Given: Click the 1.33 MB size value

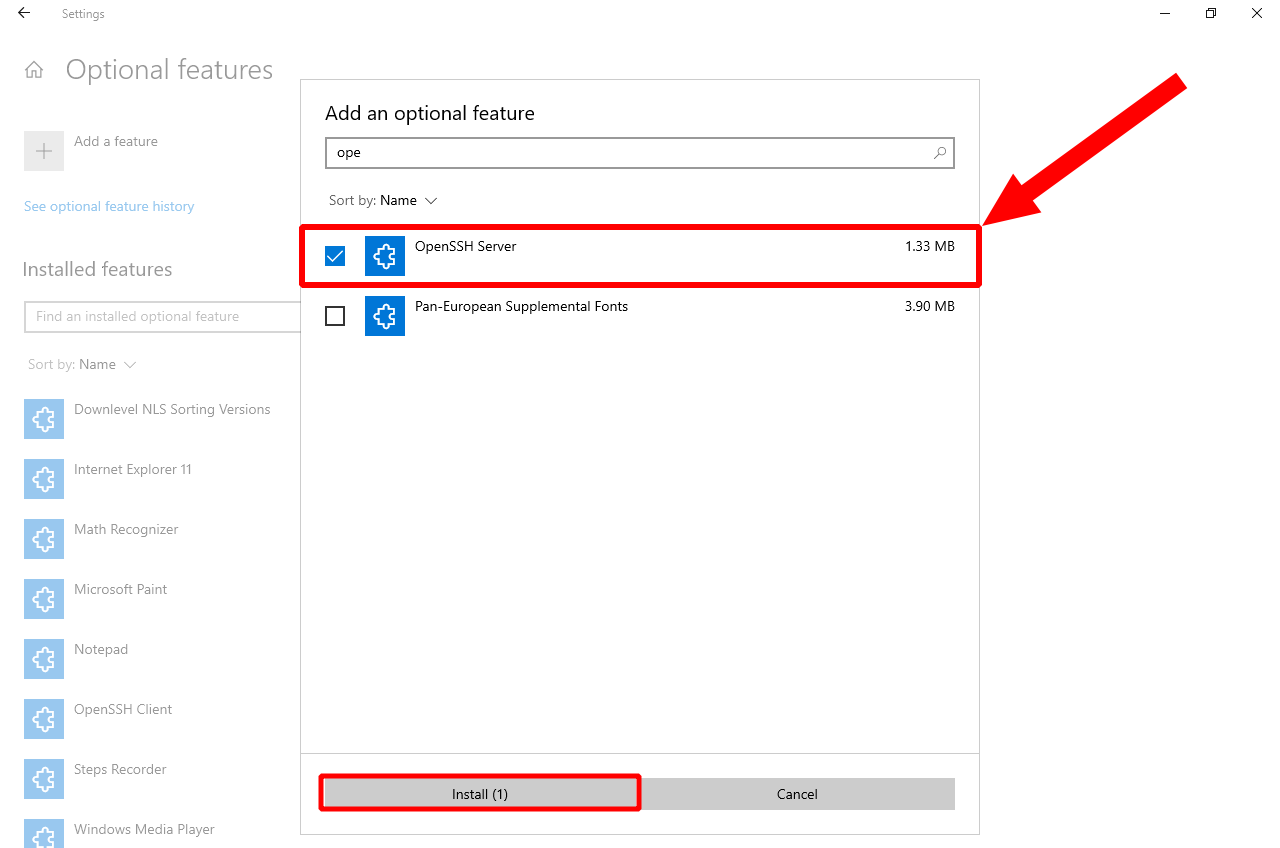Looking at the screenshot, I should click(930, 246).
